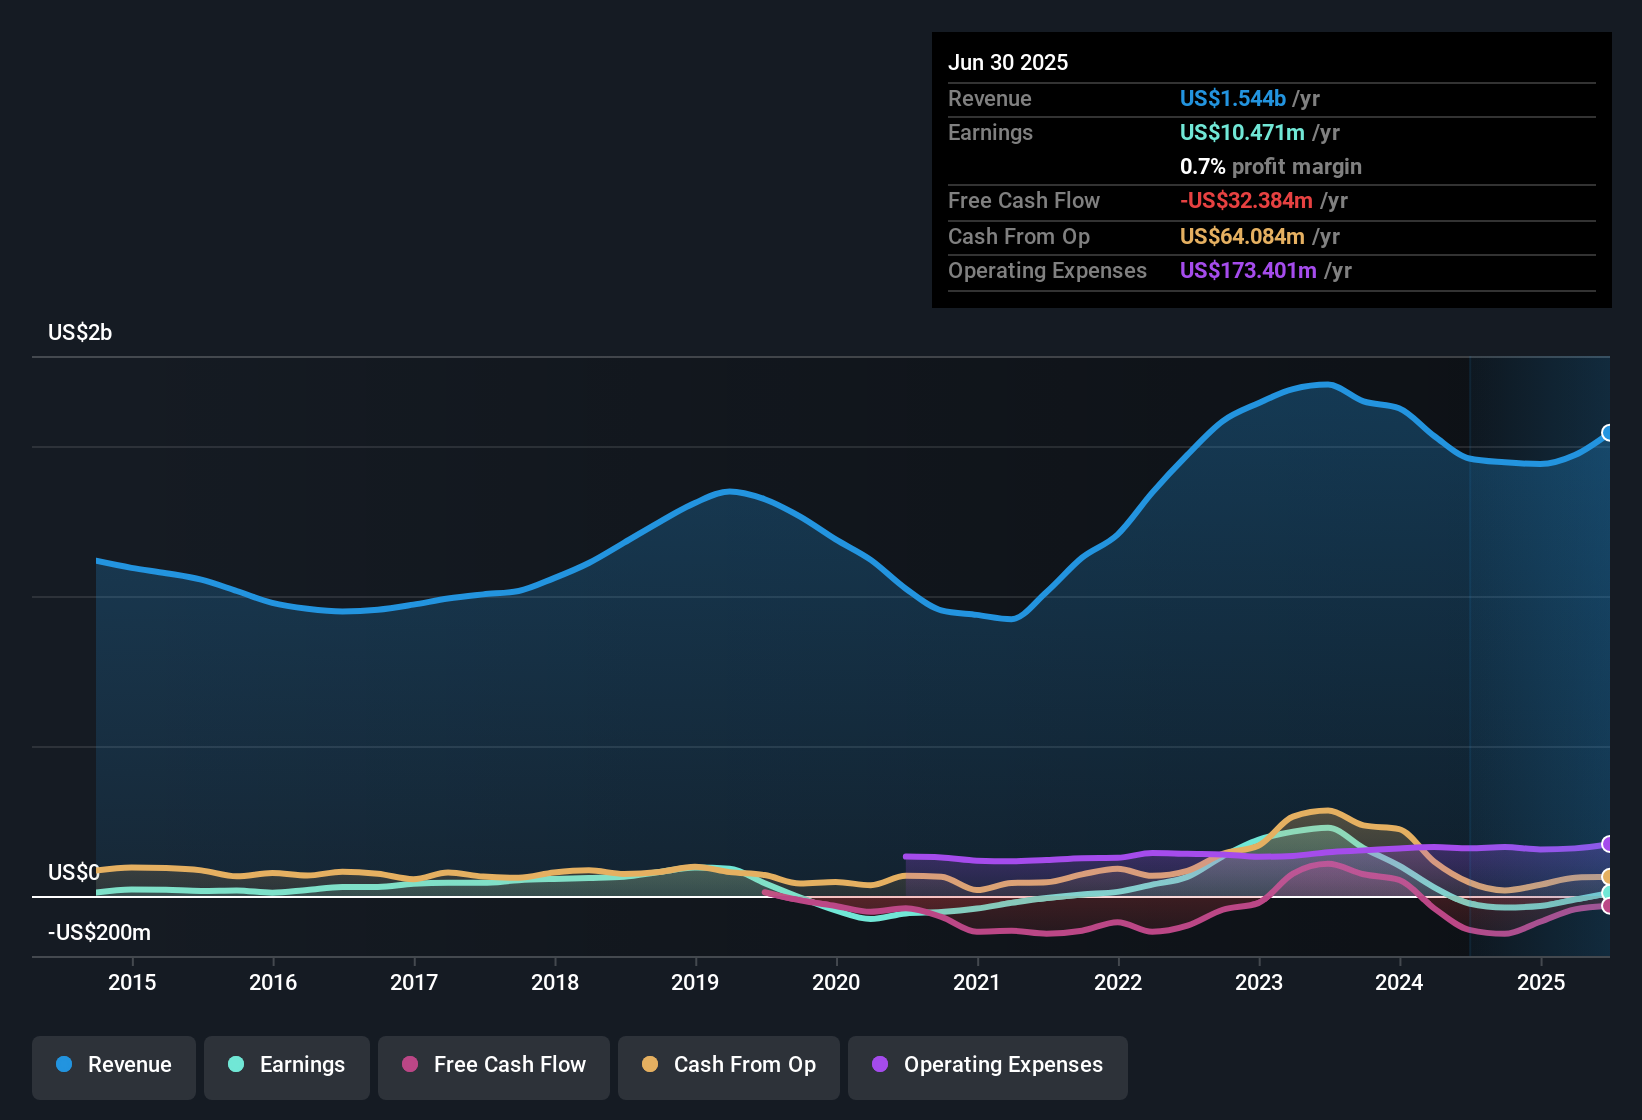Click the 2020 x-axis year label
The width and height of the screenshot is (1642, 1120).
[836, 982]
